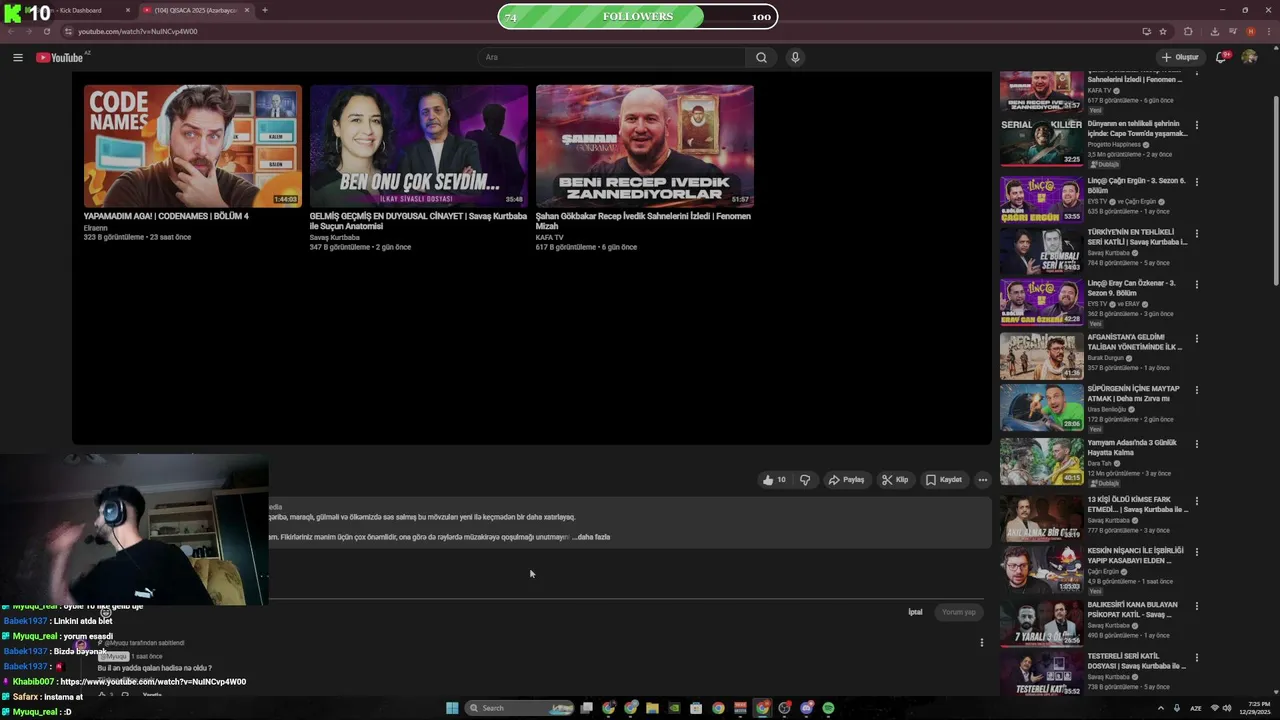Screen dimensions: 1280x720
Task: Click title GELMİŞ GEÇMİŞ EN DUYGUSAL CİNAYET
Action: pyautogui.click(x=418, y=221)
